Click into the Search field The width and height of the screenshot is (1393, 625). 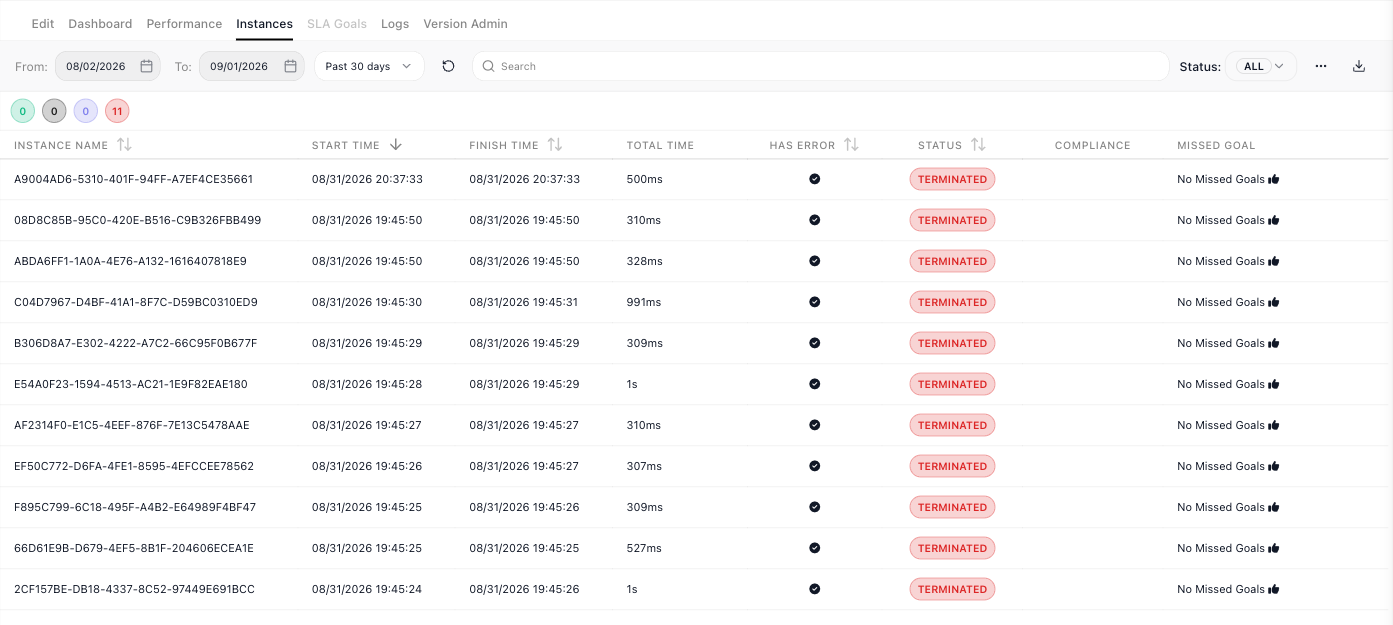click(x=820, y=66)
